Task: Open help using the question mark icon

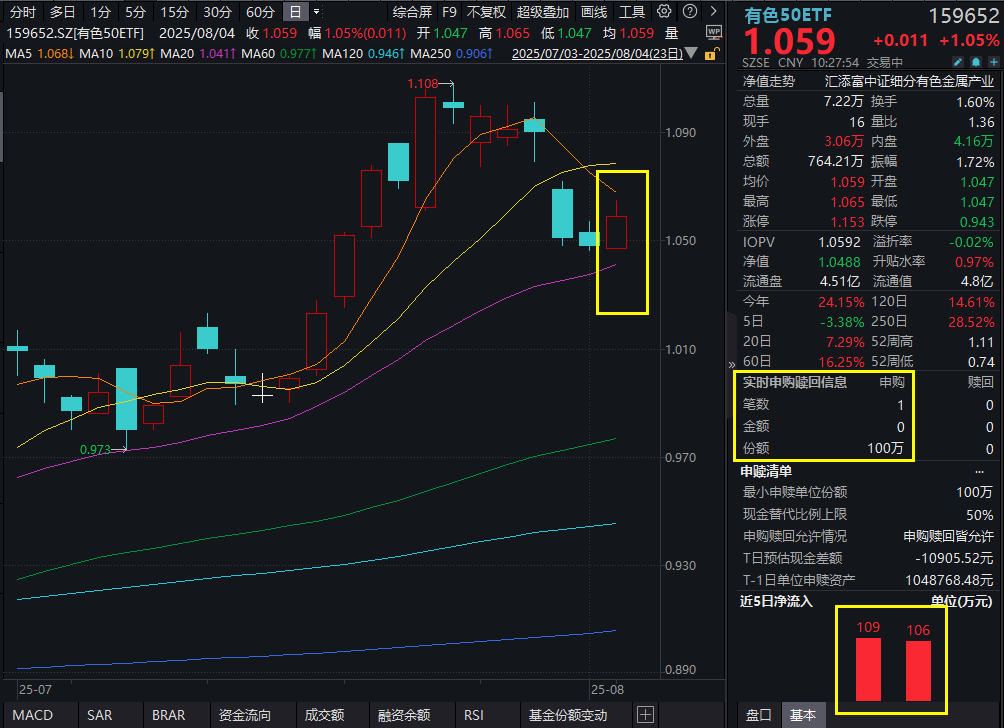Action: tap(690, 11)
